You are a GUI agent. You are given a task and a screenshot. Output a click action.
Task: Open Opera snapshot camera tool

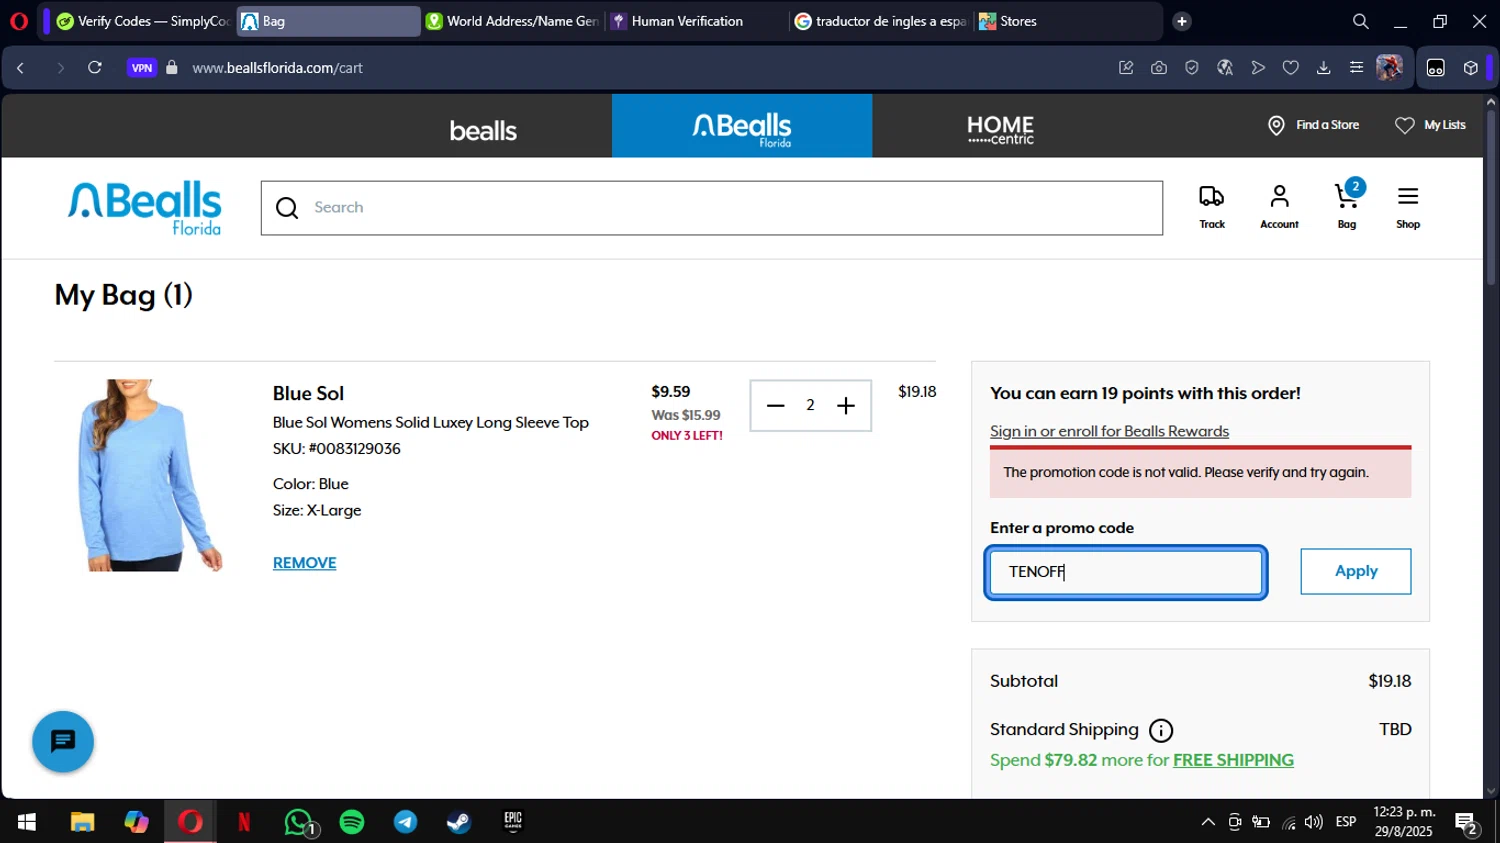click(x=1159, y=68)
